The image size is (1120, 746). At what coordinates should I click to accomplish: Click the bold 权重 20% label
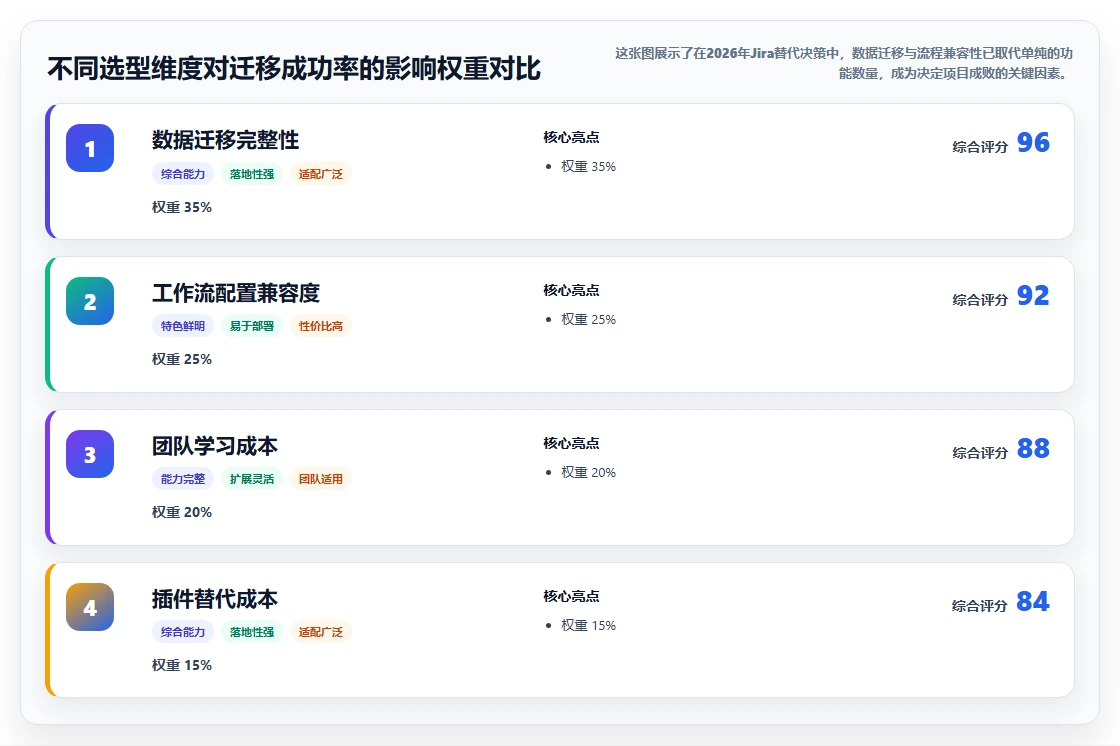(181, 512)
